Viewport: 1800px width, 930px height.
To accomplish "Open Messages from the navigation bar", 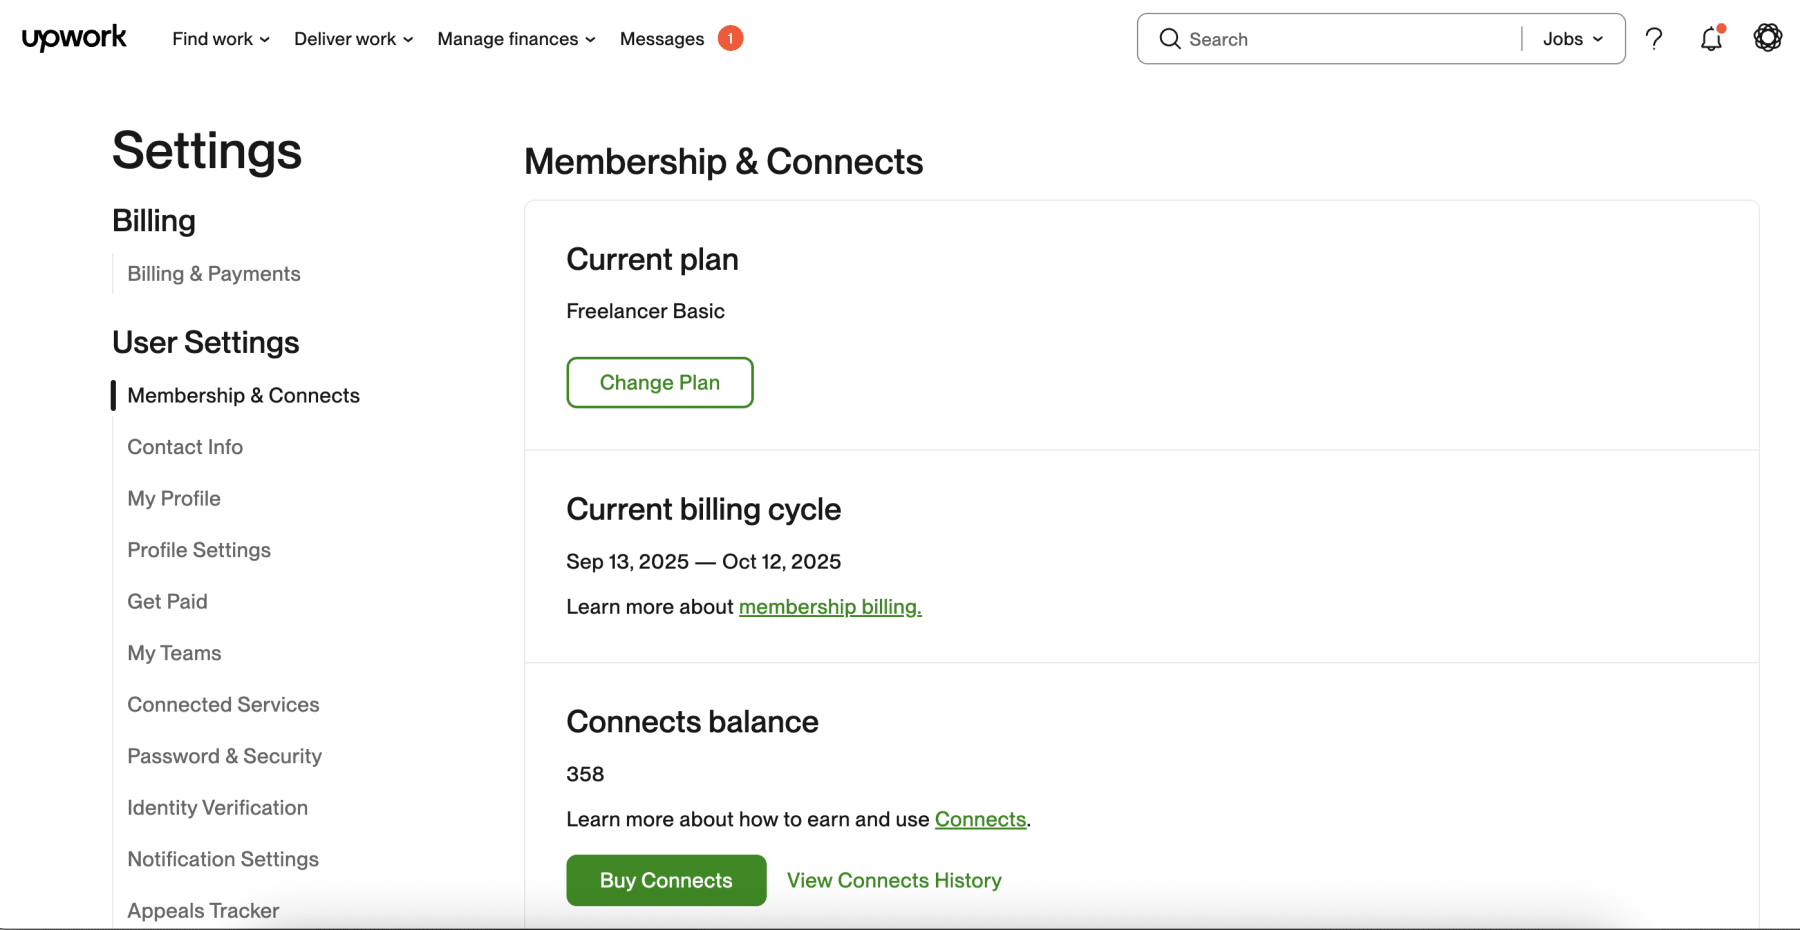I will (662, 38).
